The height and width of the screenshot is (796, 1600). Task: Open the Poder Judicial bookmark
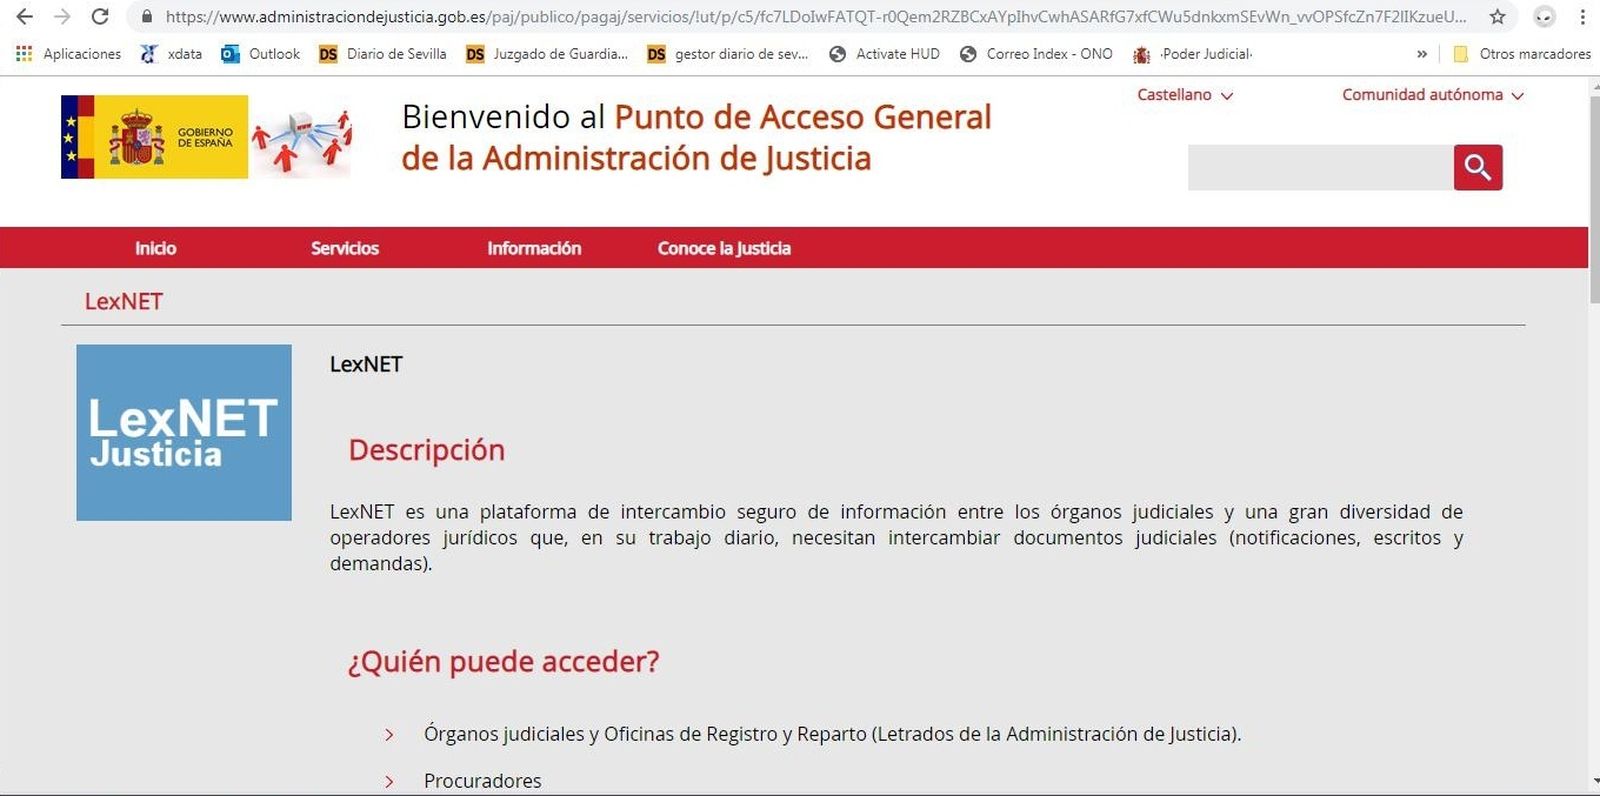tap(1193, 54)
